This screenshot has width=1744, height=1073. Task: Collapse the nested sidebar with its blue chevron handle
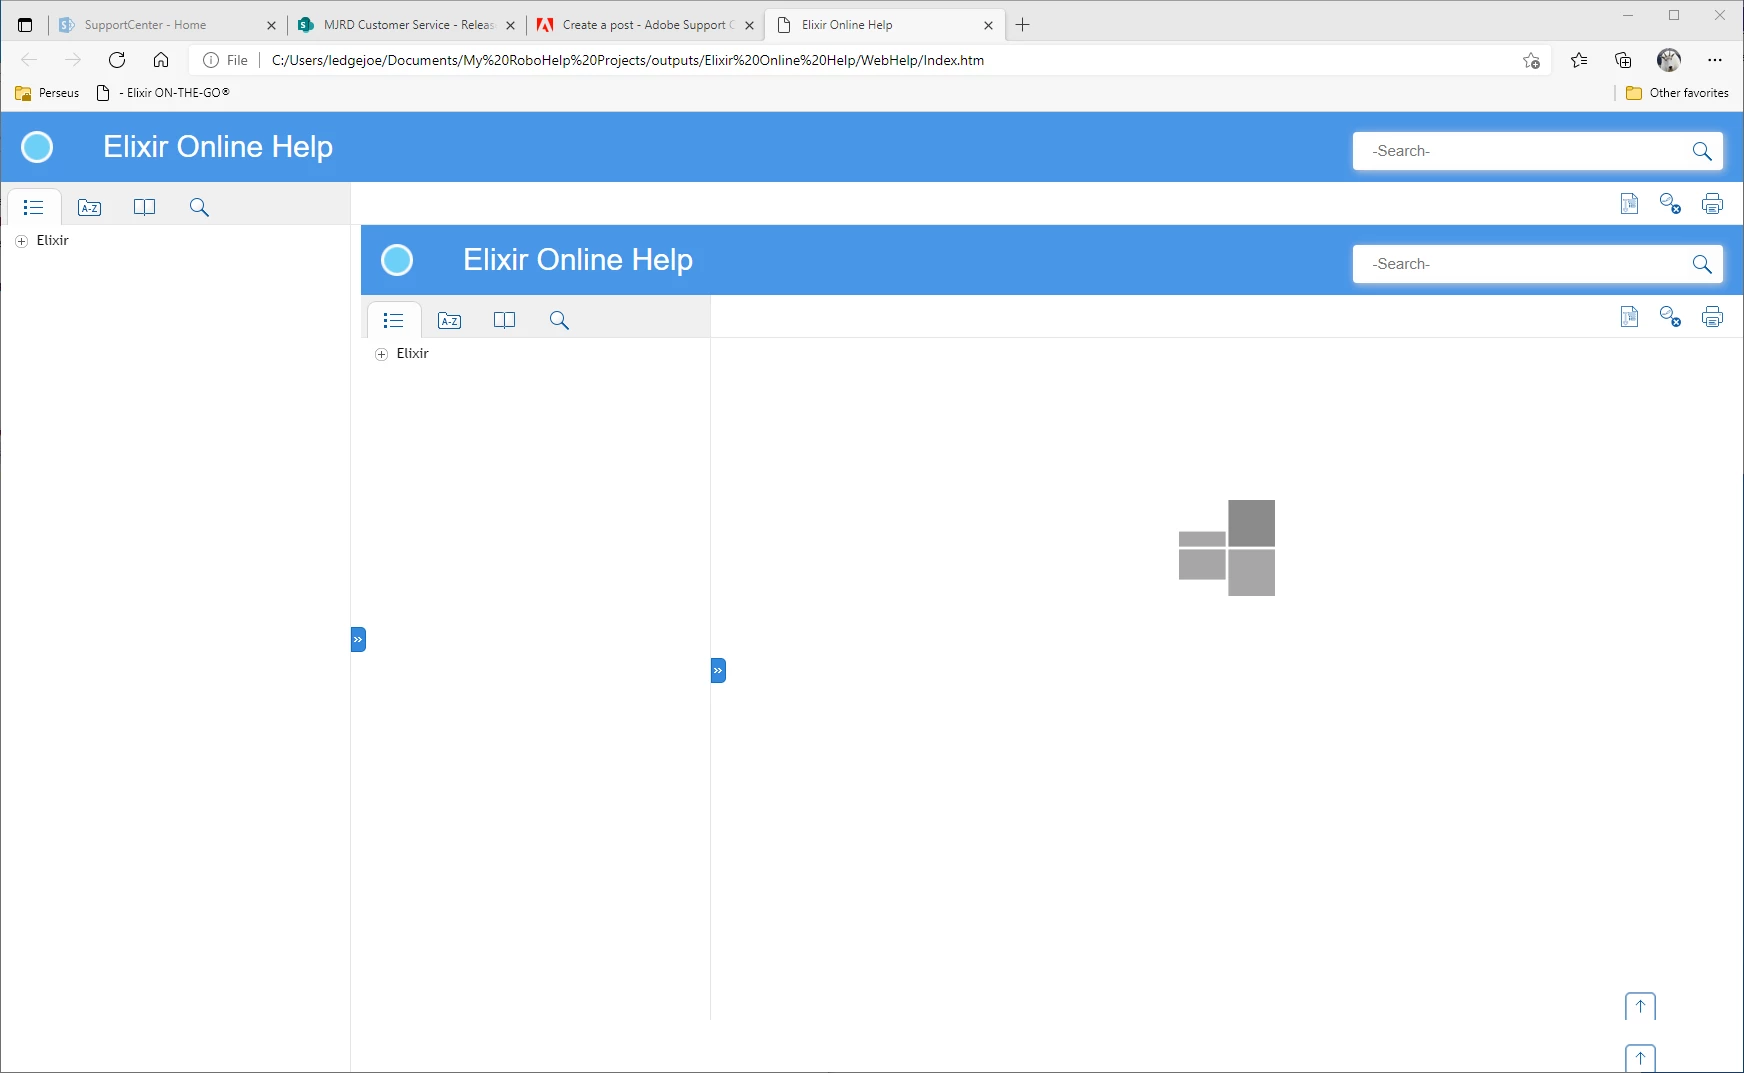point(718,670)
